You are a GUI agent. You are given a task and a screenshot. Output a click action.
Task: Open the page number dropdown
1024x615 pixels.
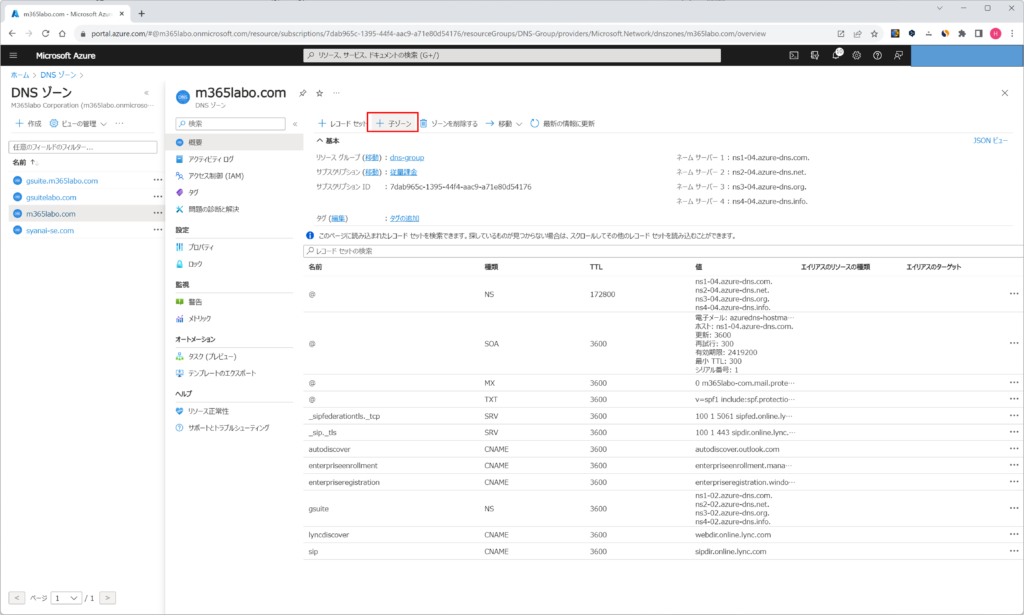[66, 598]
